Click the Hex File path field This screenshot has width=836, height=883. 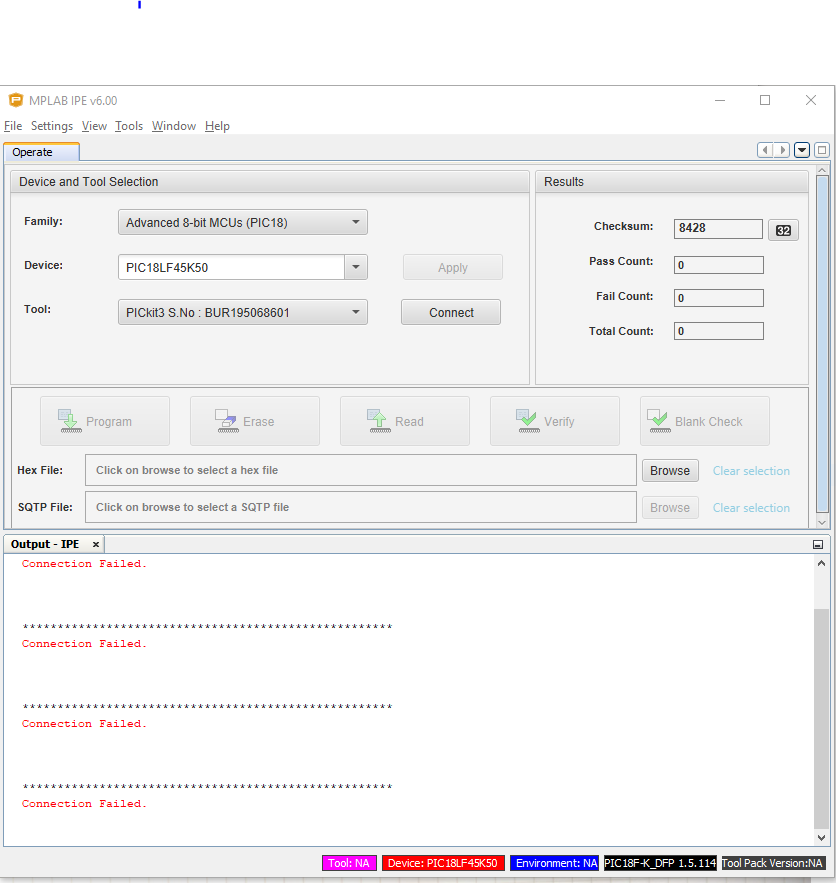coord(361,470)
